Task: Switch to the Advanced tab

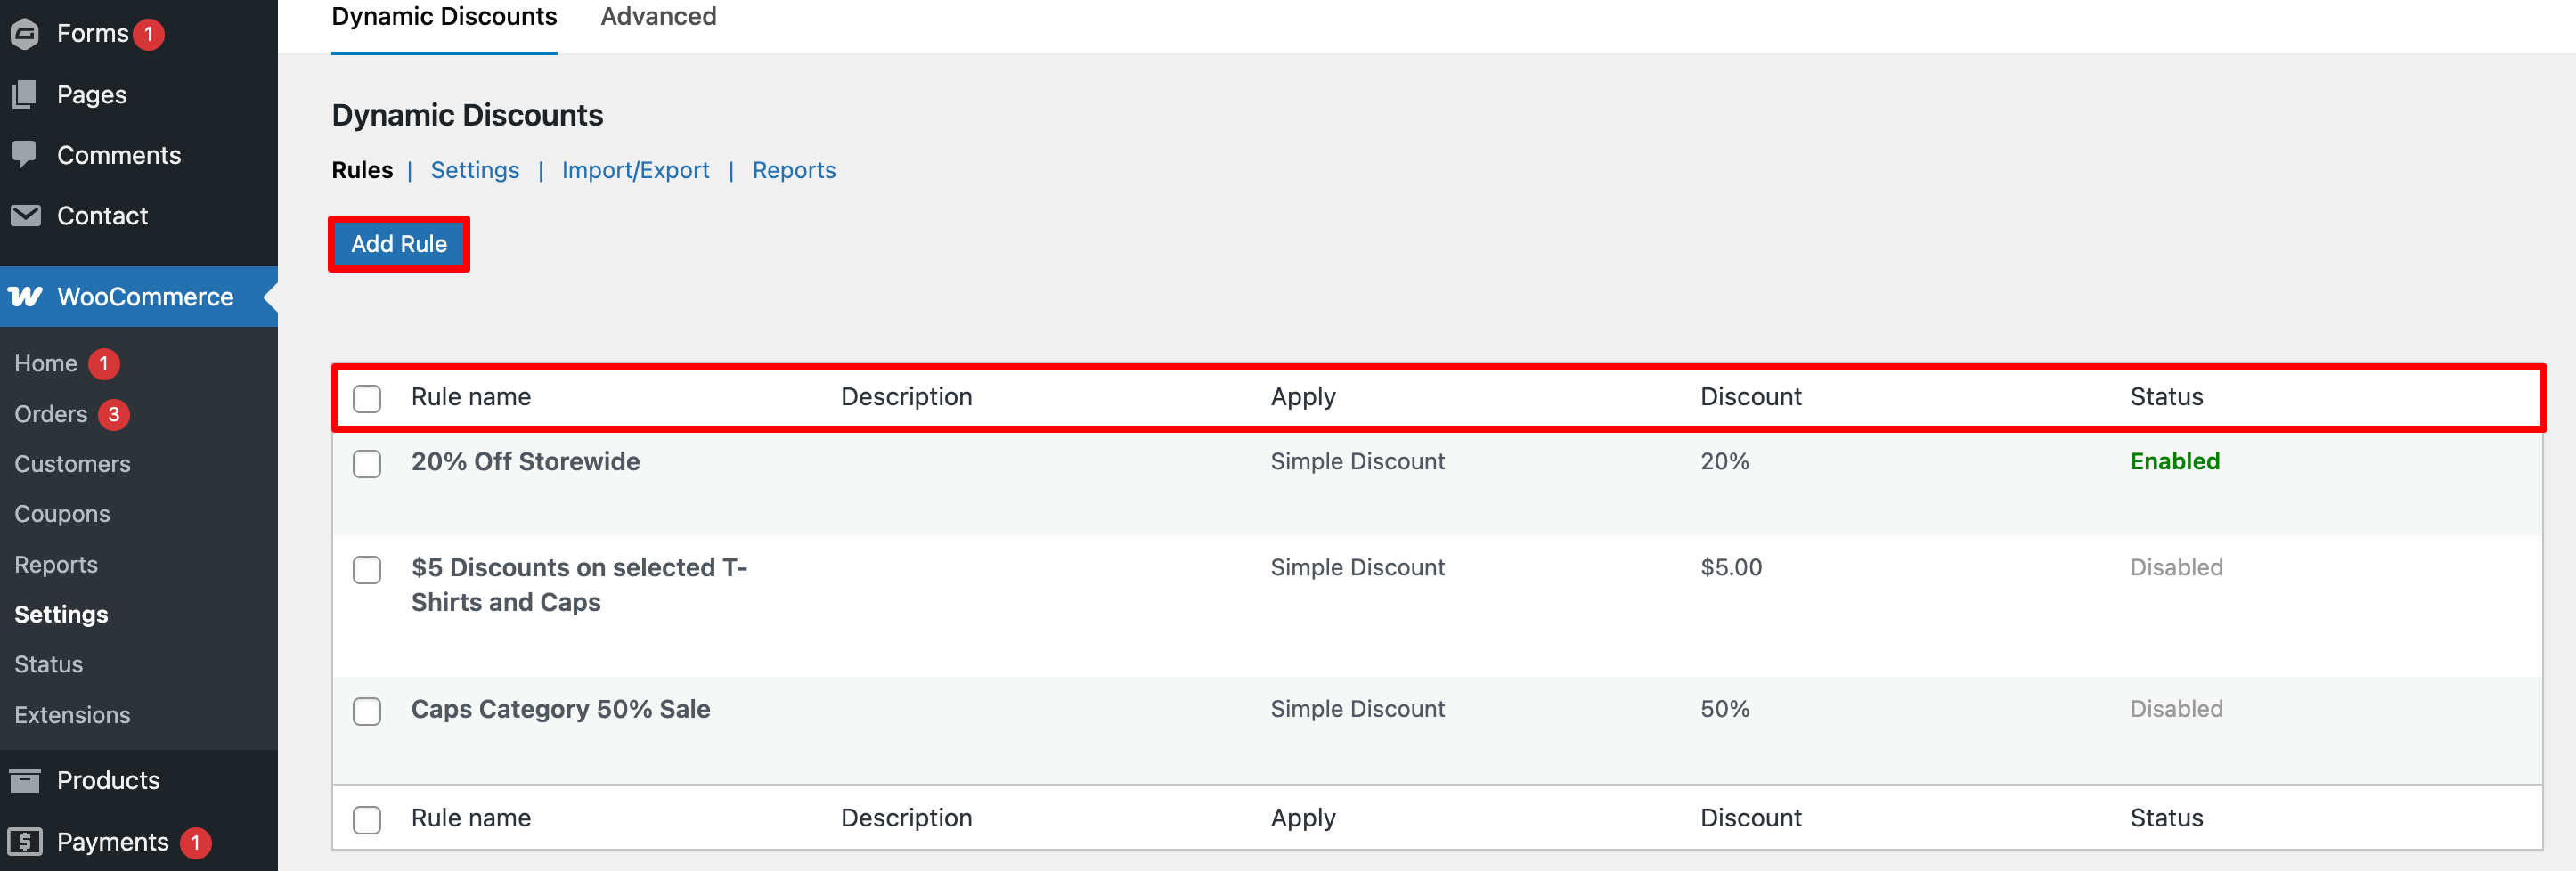Action: point(658,17)
